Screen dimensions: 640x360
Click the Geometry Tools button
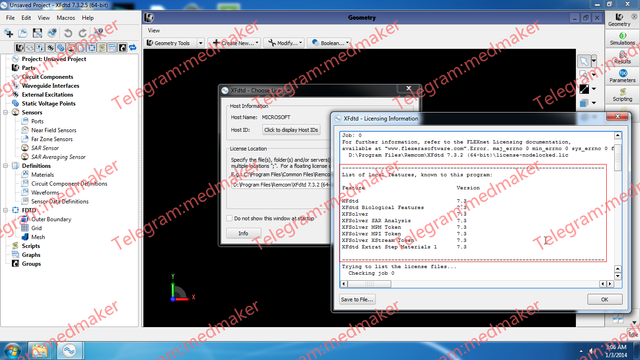[171, 43]
